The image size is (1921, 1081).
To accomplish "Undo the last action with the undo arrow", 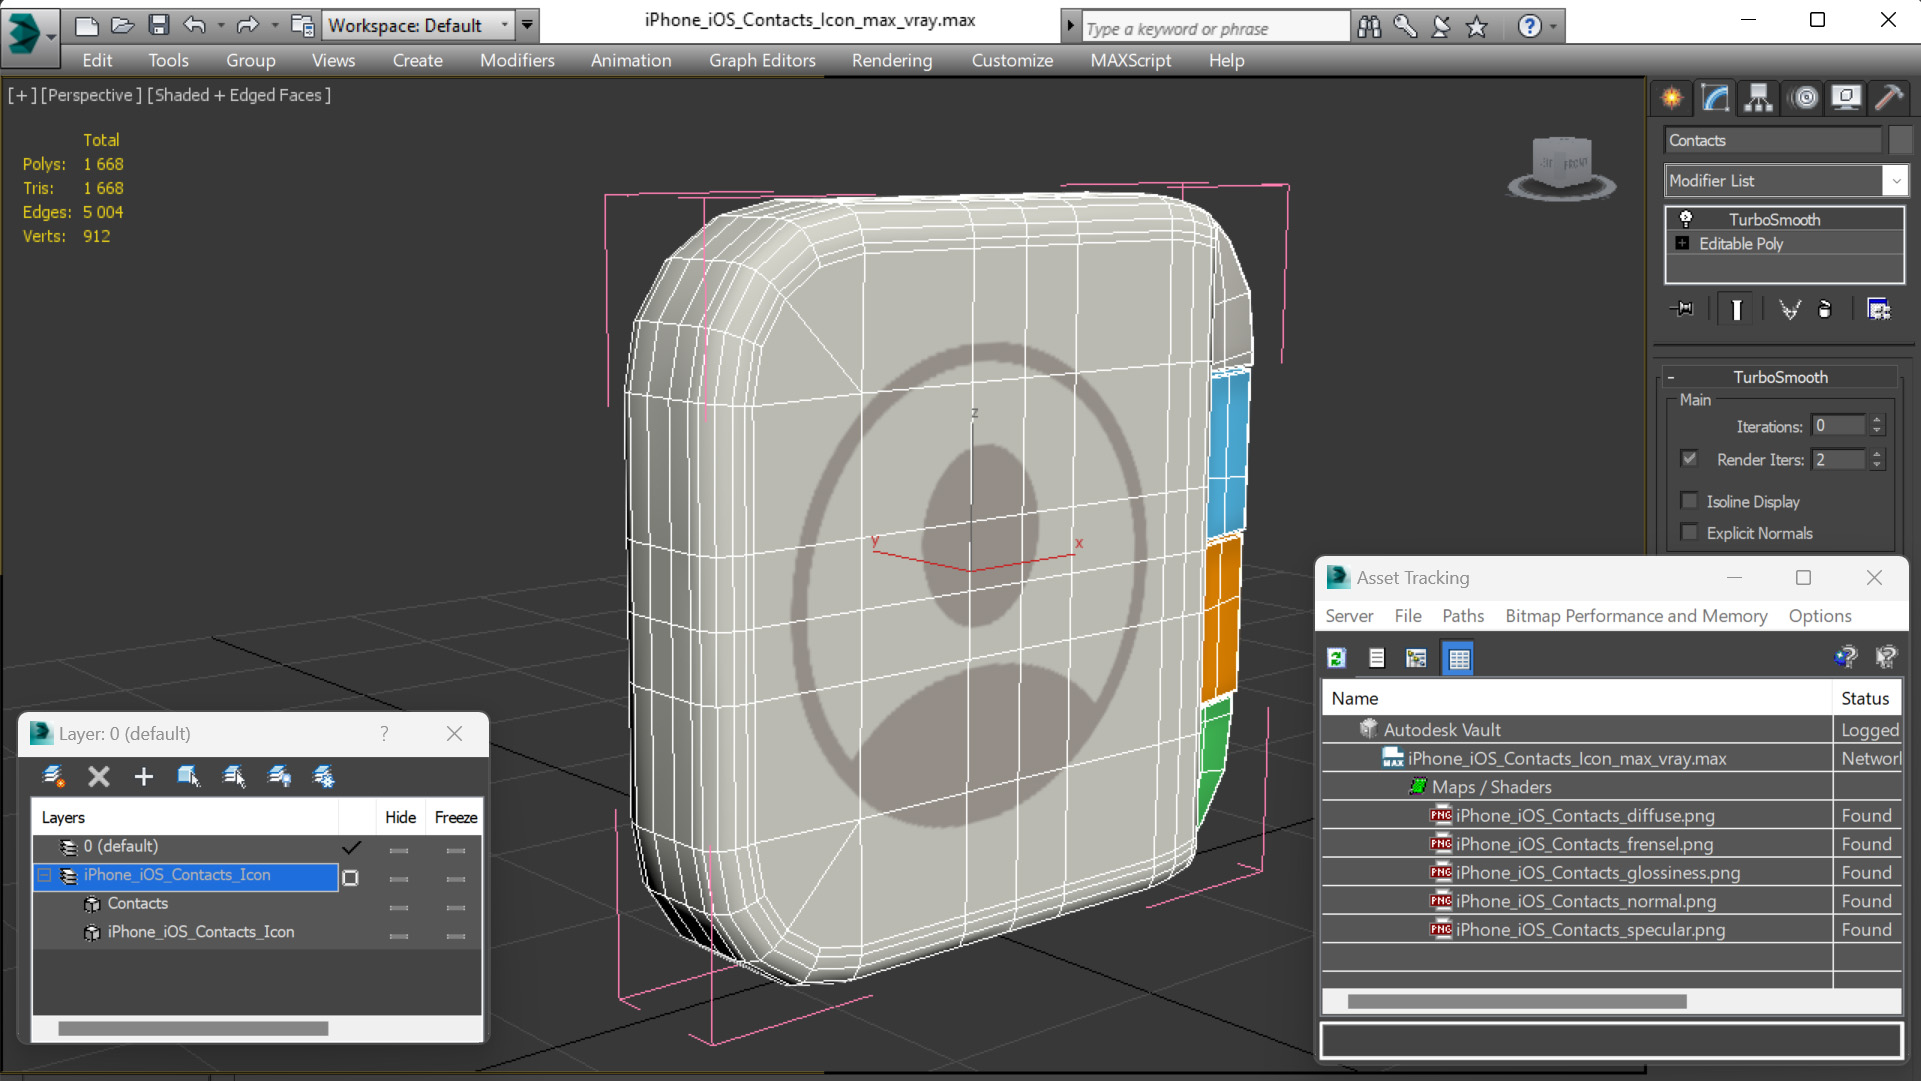I will tap(195, 25).
